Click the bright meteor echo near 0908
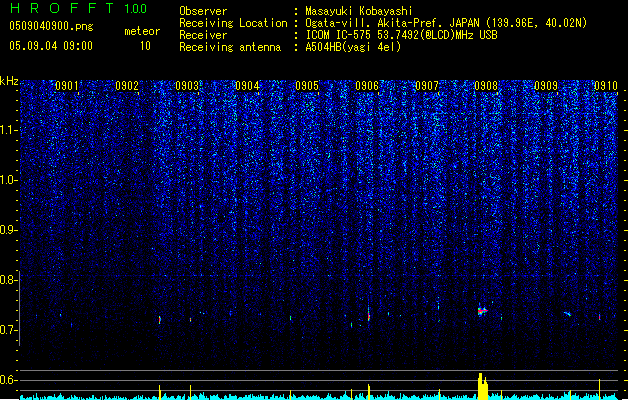This screenshot has height=400, width=629. [482, 311]
